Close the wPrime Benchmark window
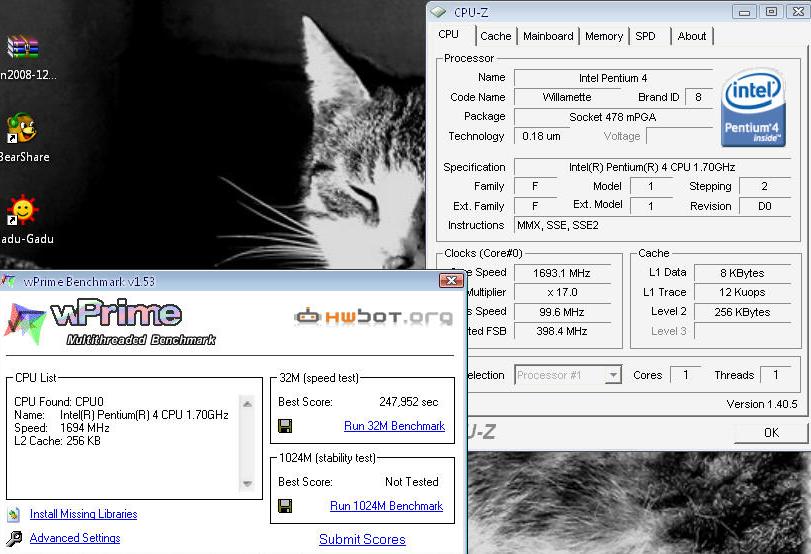The width and height of the screenshot is (811, 554). (x=451, y=280)
